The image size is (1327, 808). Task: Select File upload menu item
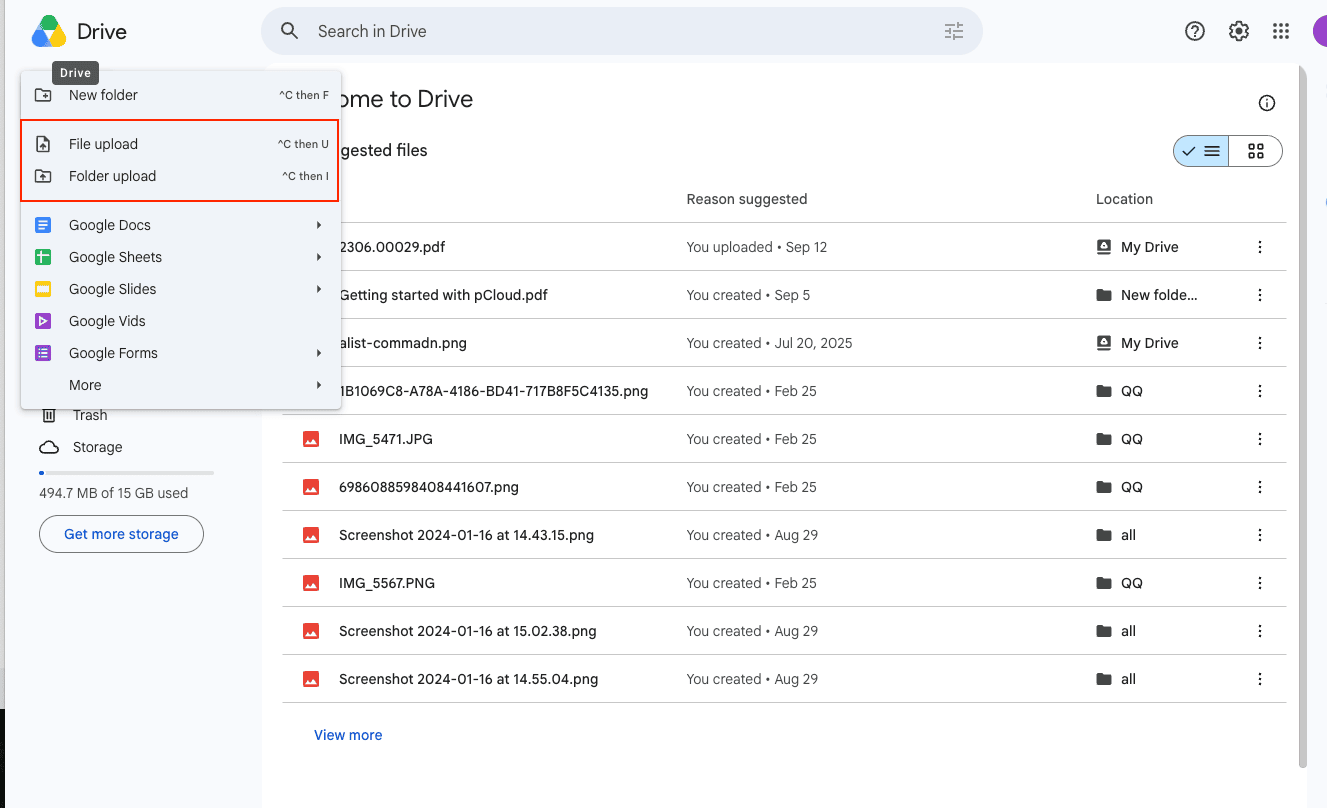[181, 144]
